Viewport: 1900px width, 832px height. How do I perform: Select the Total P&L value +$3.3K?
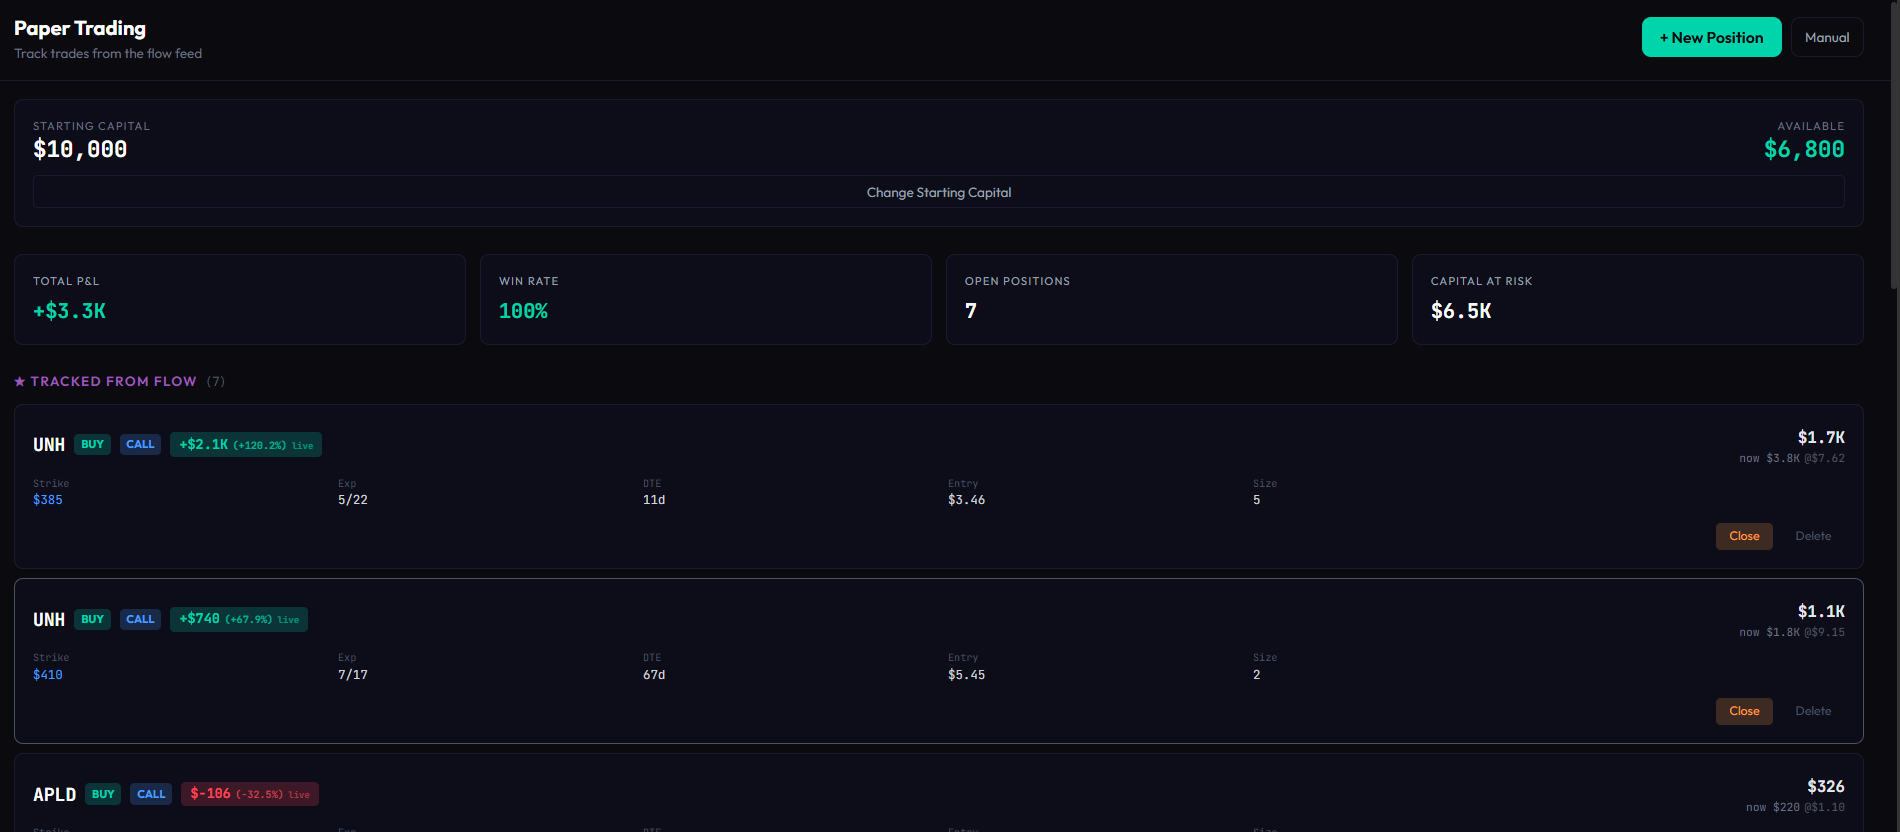pos(69,311)
